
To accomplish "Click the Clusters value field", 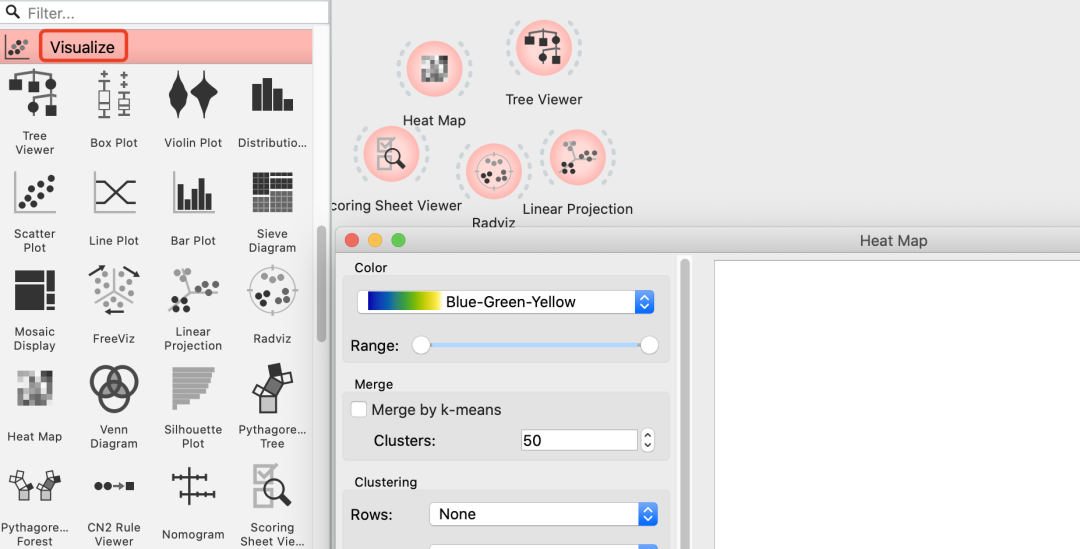I will coord(579,440).
